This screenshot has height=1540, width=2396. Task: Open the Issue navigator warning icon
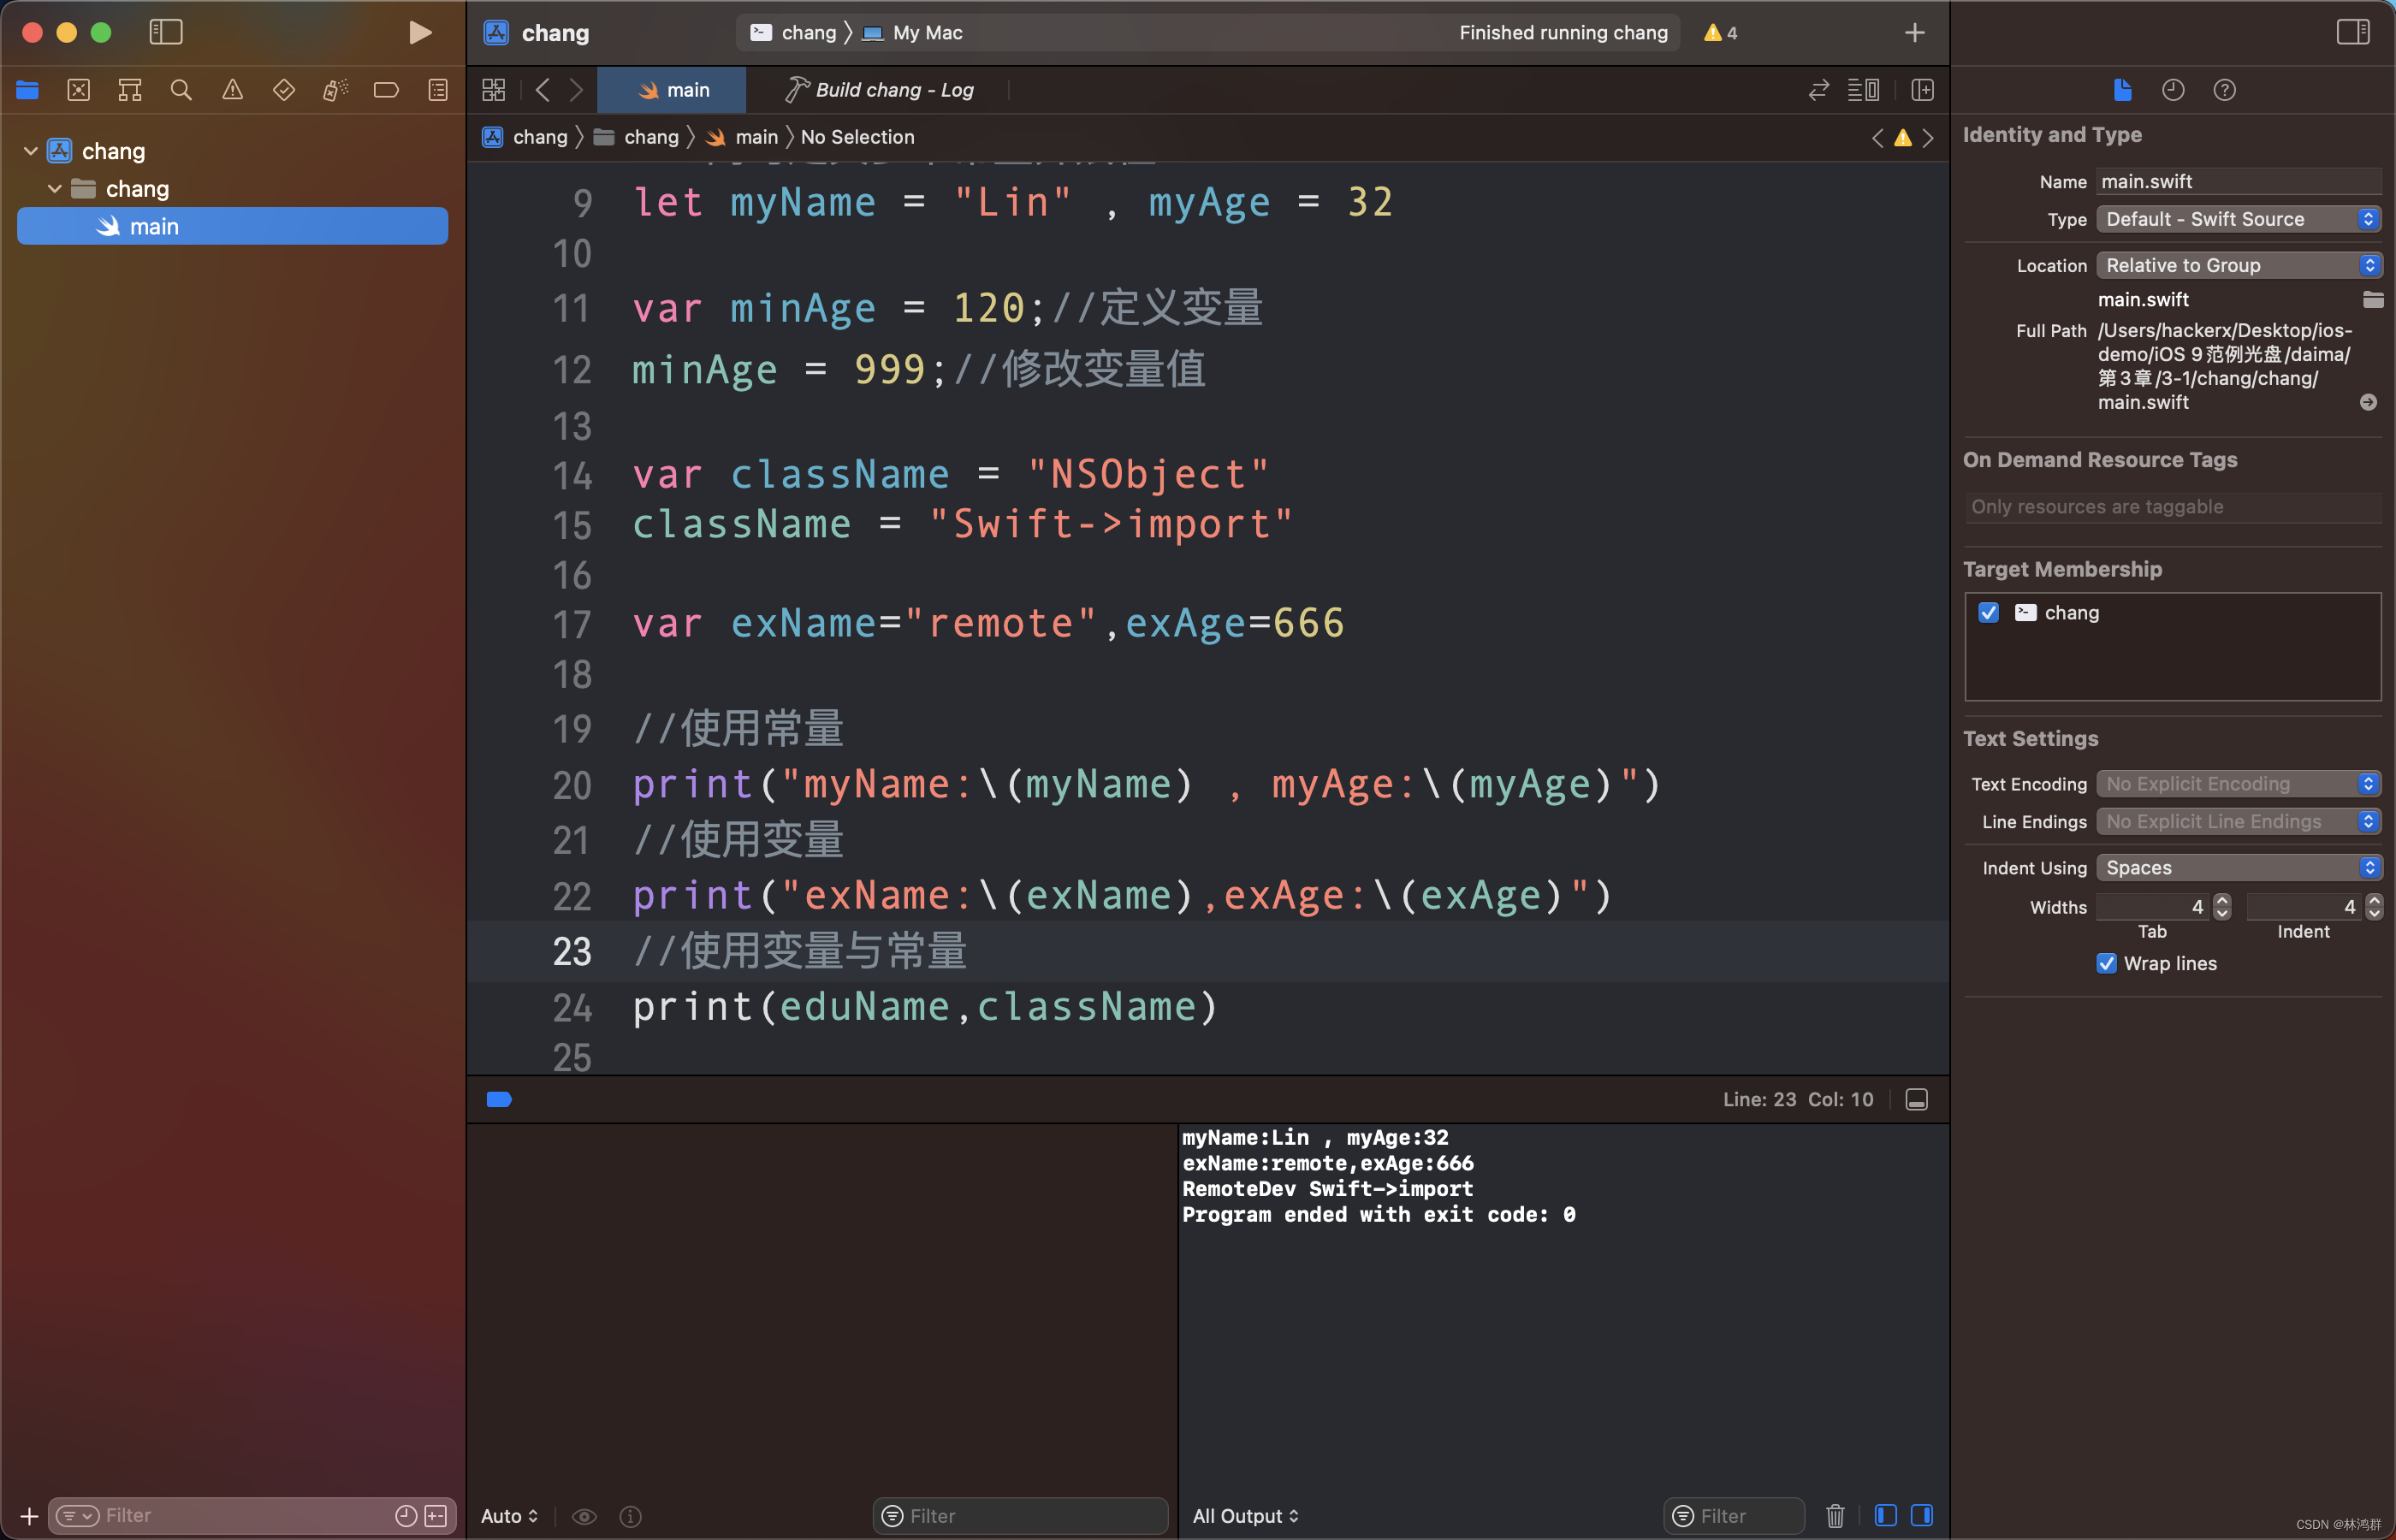click(233, 90)
